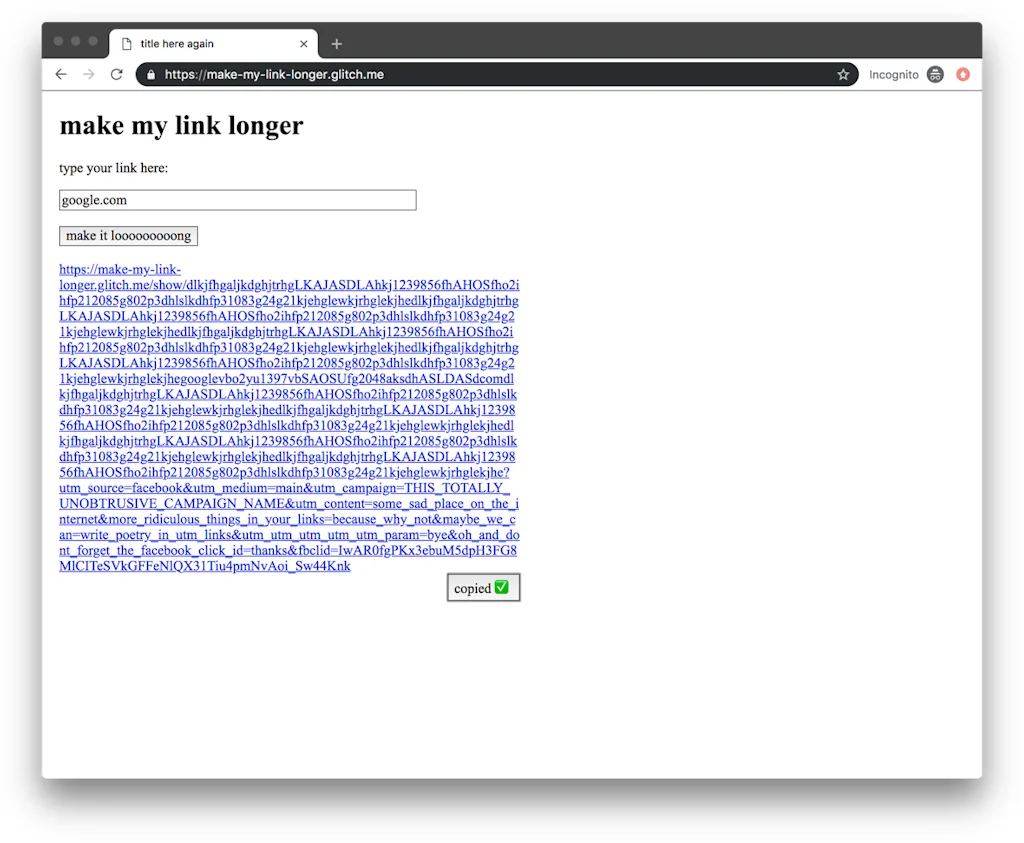Click the 'make my link longer' heading
Viewport: 1024px width, 843px height.
coord(181,126)
